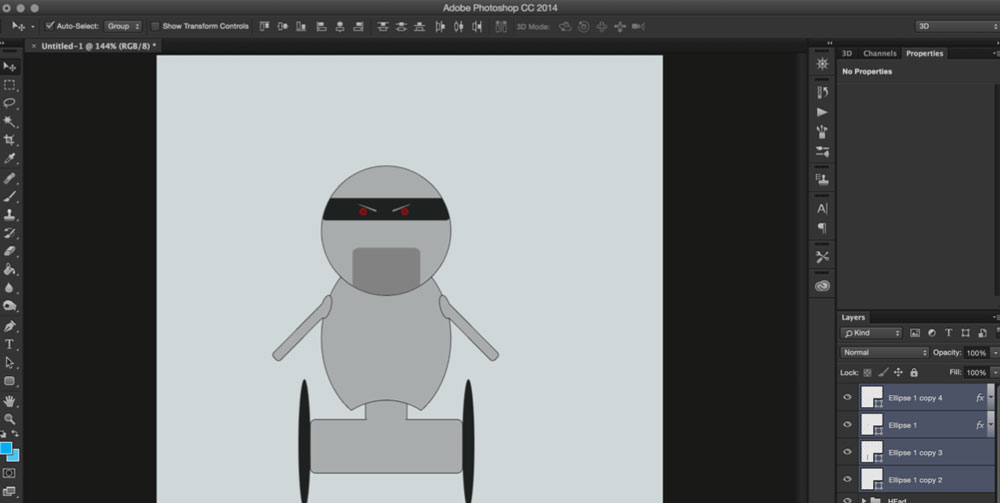
Task: Open the Auto-Select Group dropdown
Action: pos(124,26)
